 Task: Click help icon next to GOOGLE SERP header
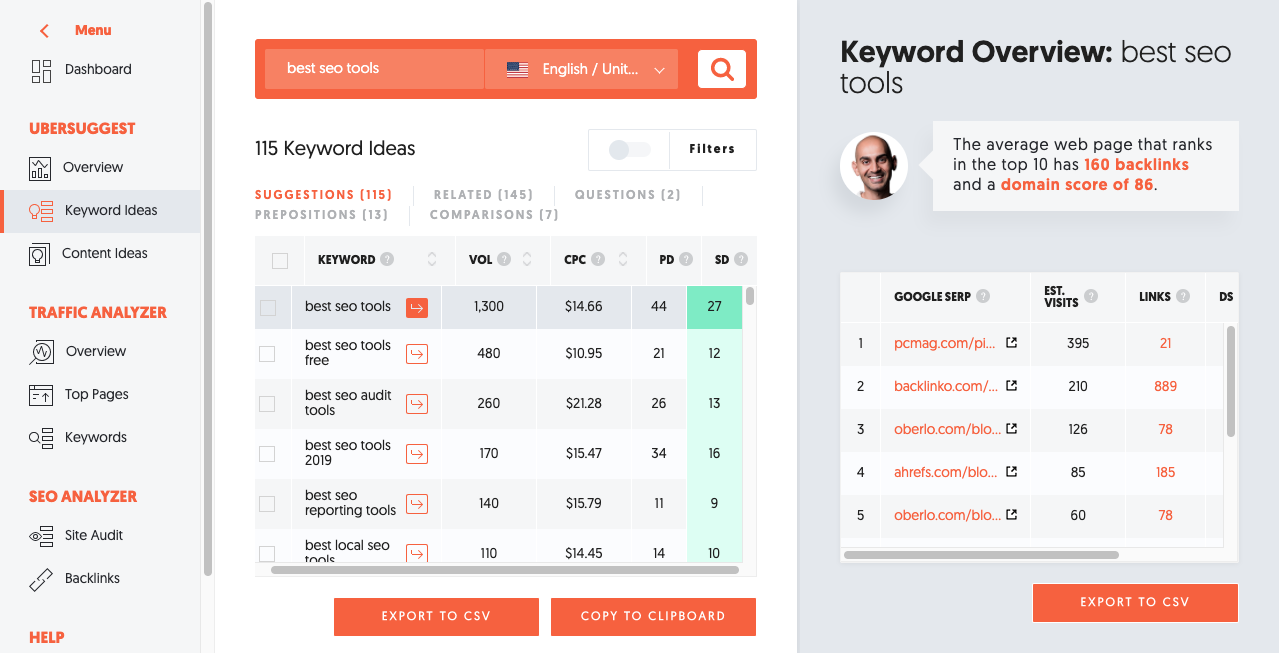point(983,296)
